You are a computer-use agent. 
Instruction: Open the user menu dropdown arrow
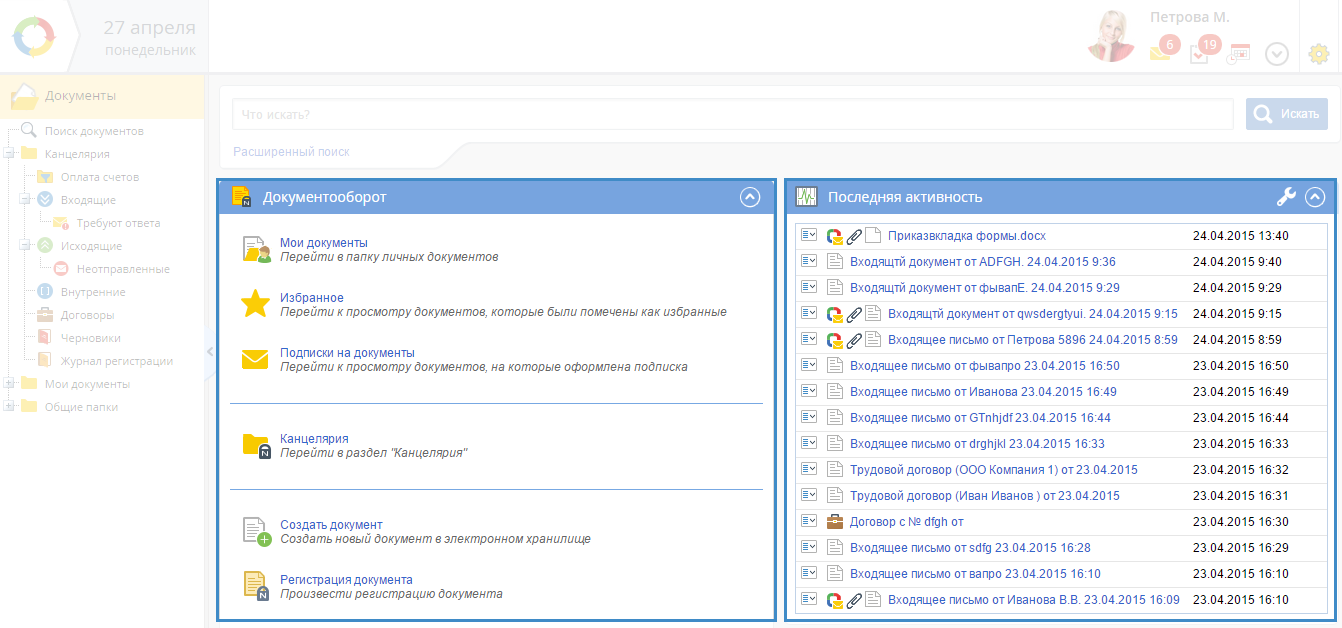(1277, 54)
